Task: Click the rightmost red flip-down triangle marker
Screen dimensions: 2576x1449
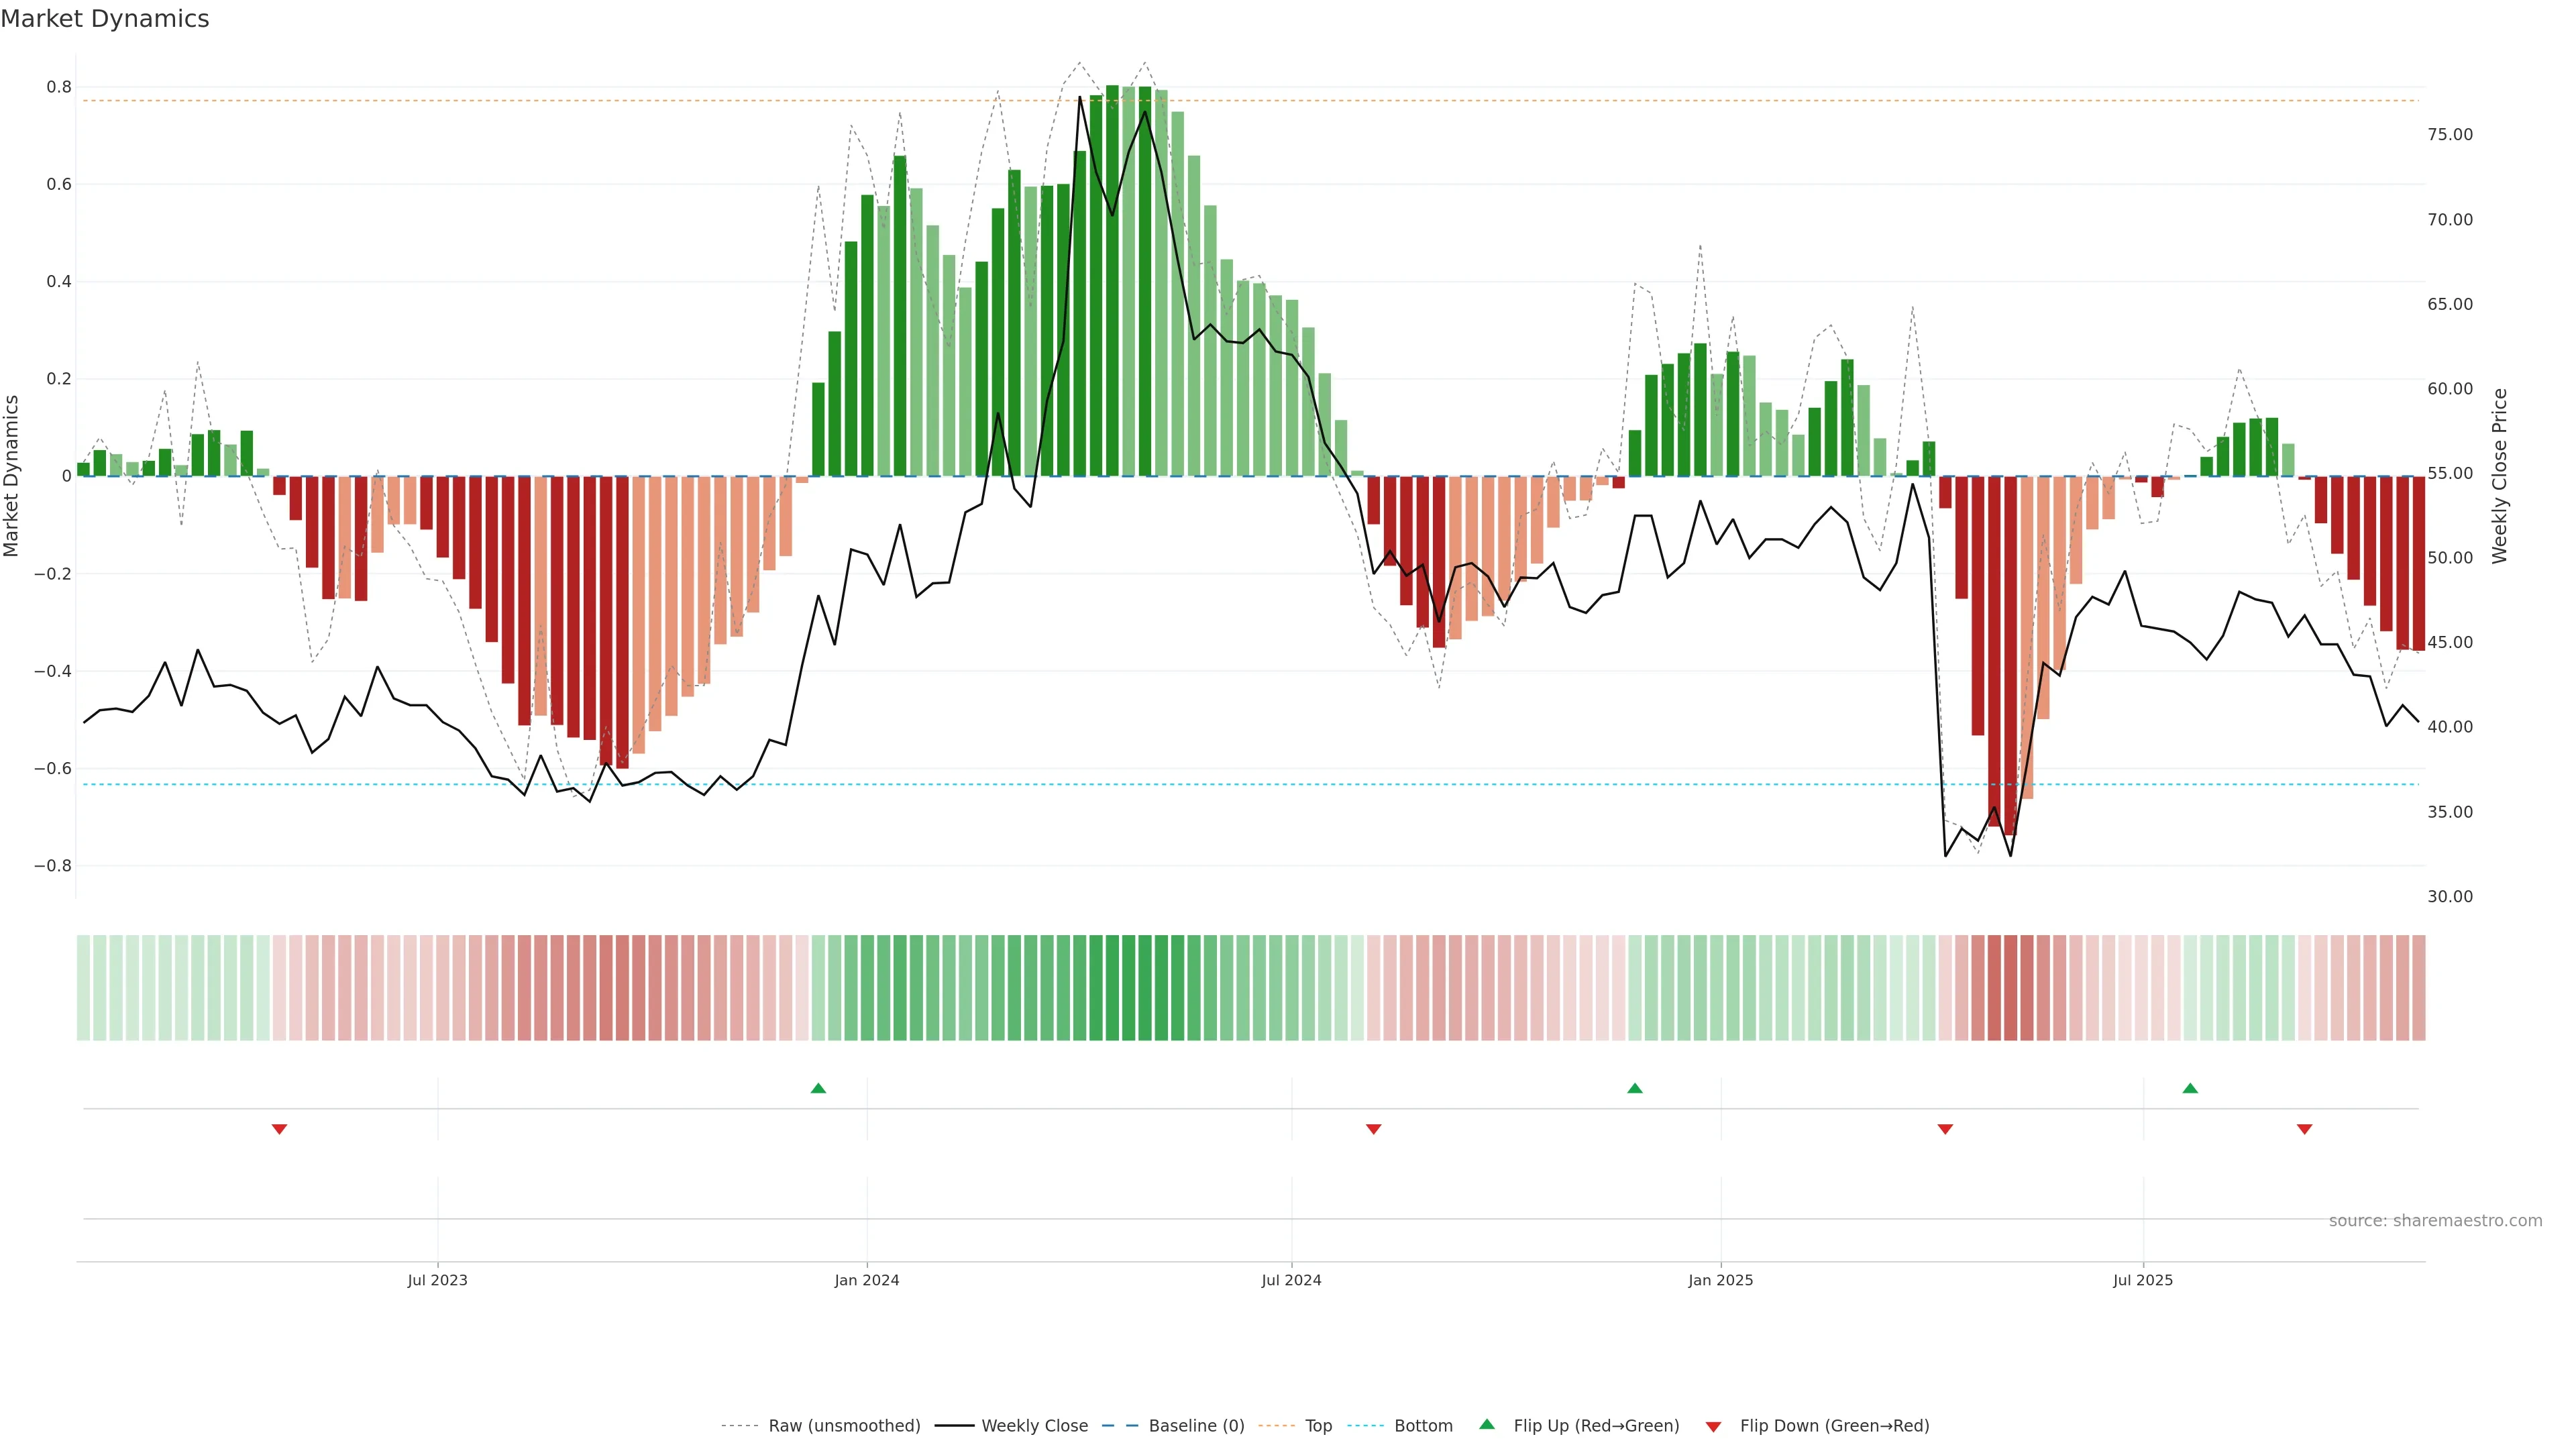Action: (x=2305, y=1129)
